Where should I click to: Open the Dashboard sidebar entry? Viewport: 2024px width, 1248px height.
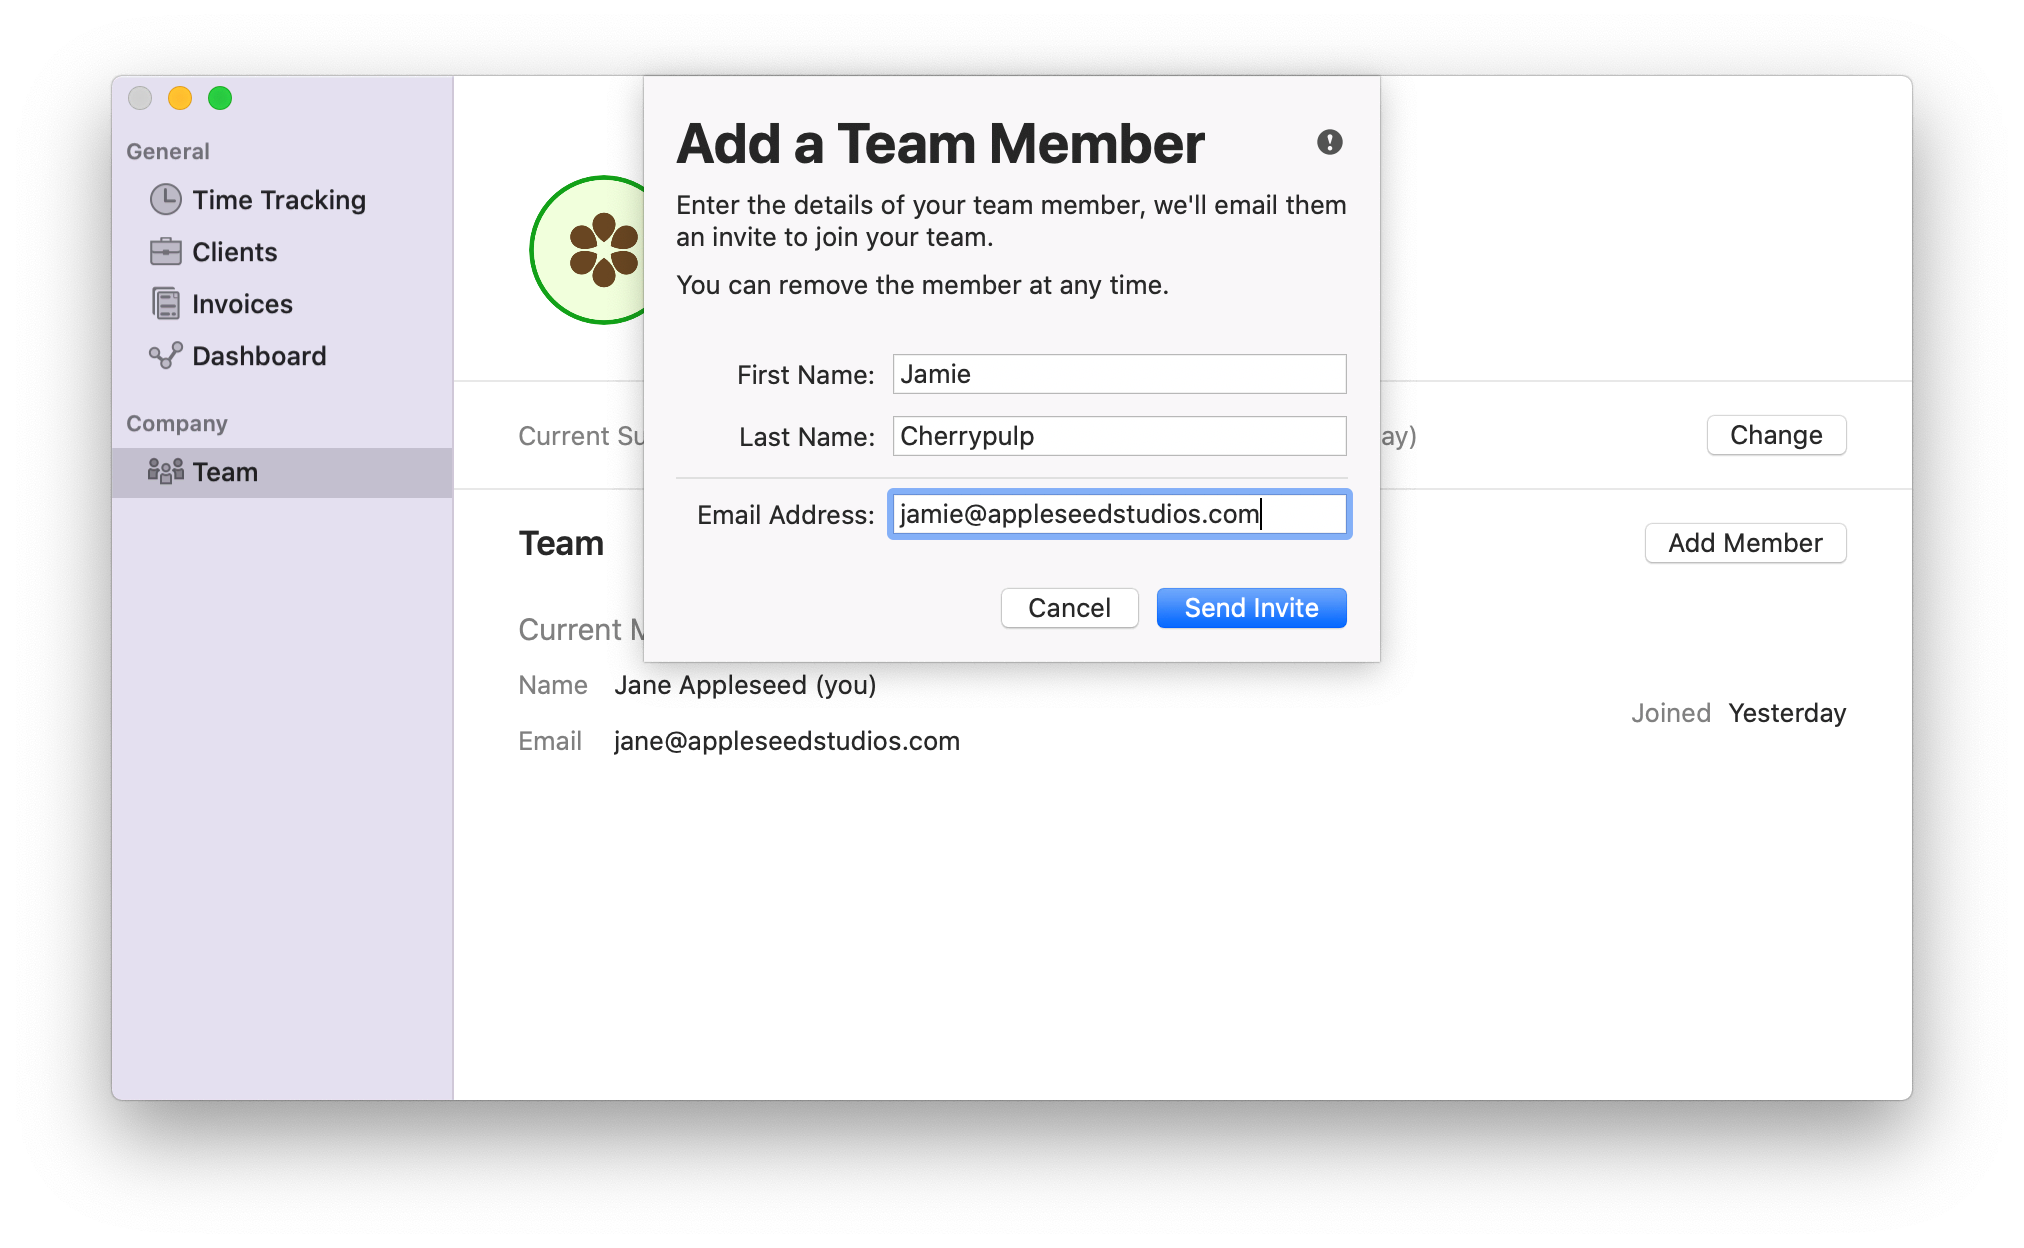259,355
